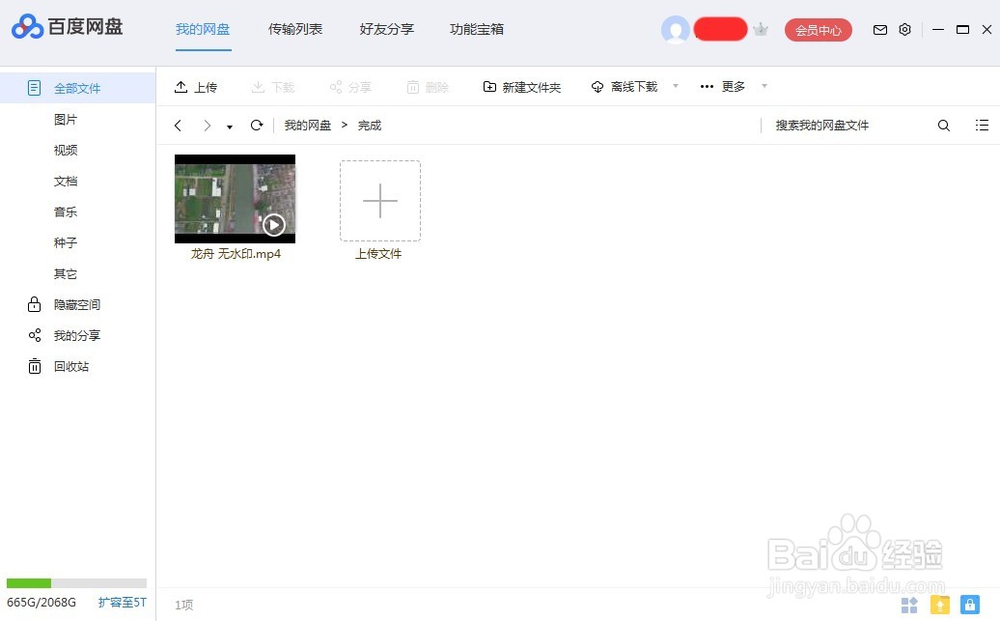Go to the 功能宝箱 tab

click(x=476, y=29)
